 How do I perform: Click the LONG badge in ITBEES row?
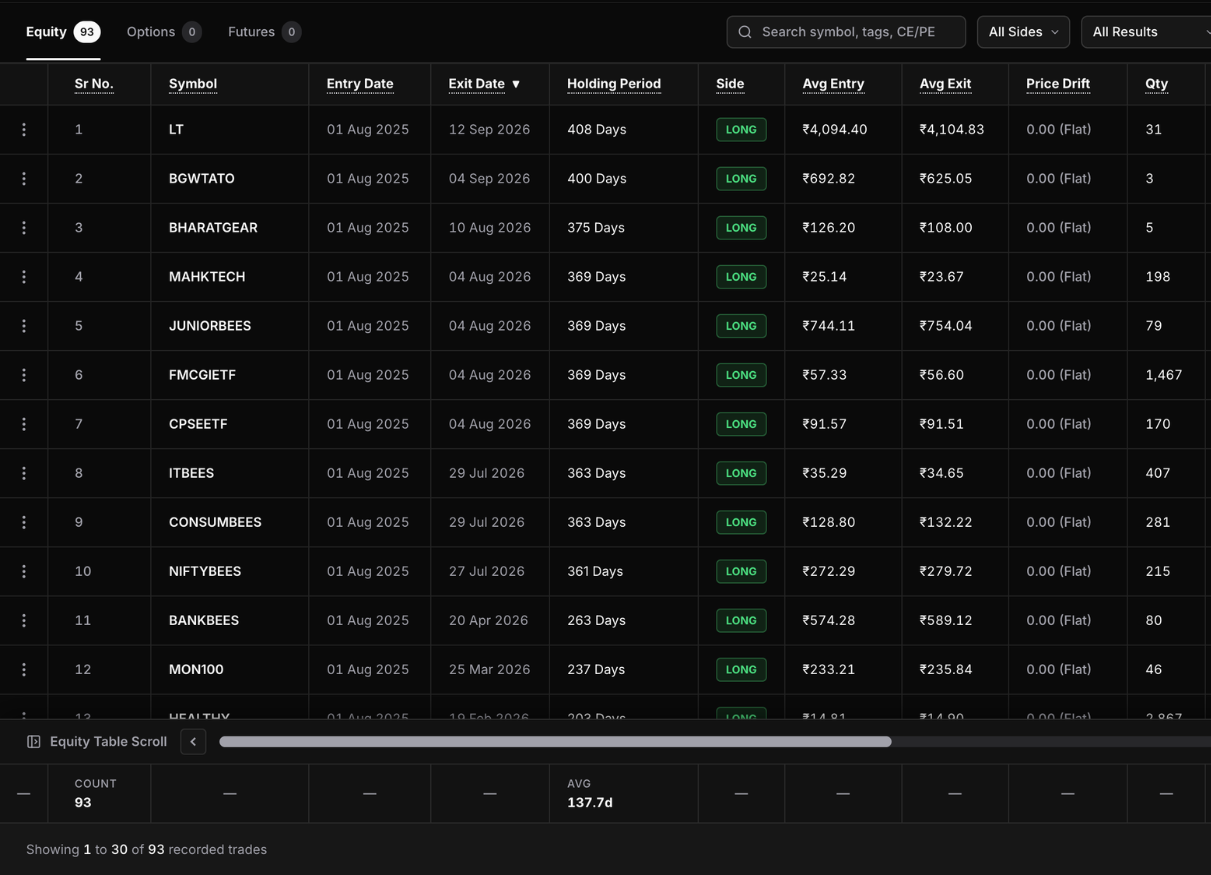click(741, 473)
